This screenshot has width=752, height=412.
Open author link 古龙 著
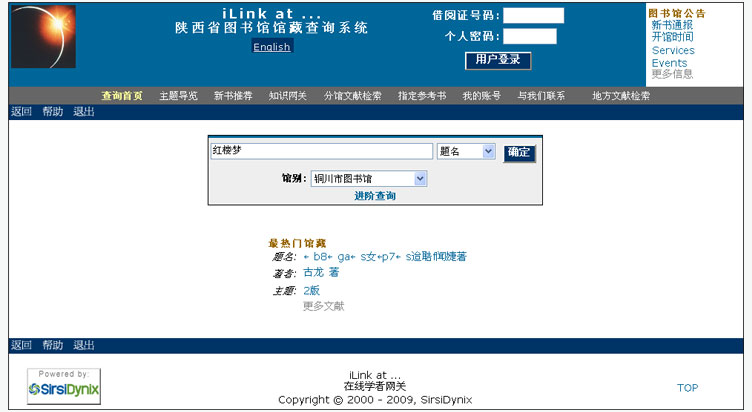tap(320, 272)
